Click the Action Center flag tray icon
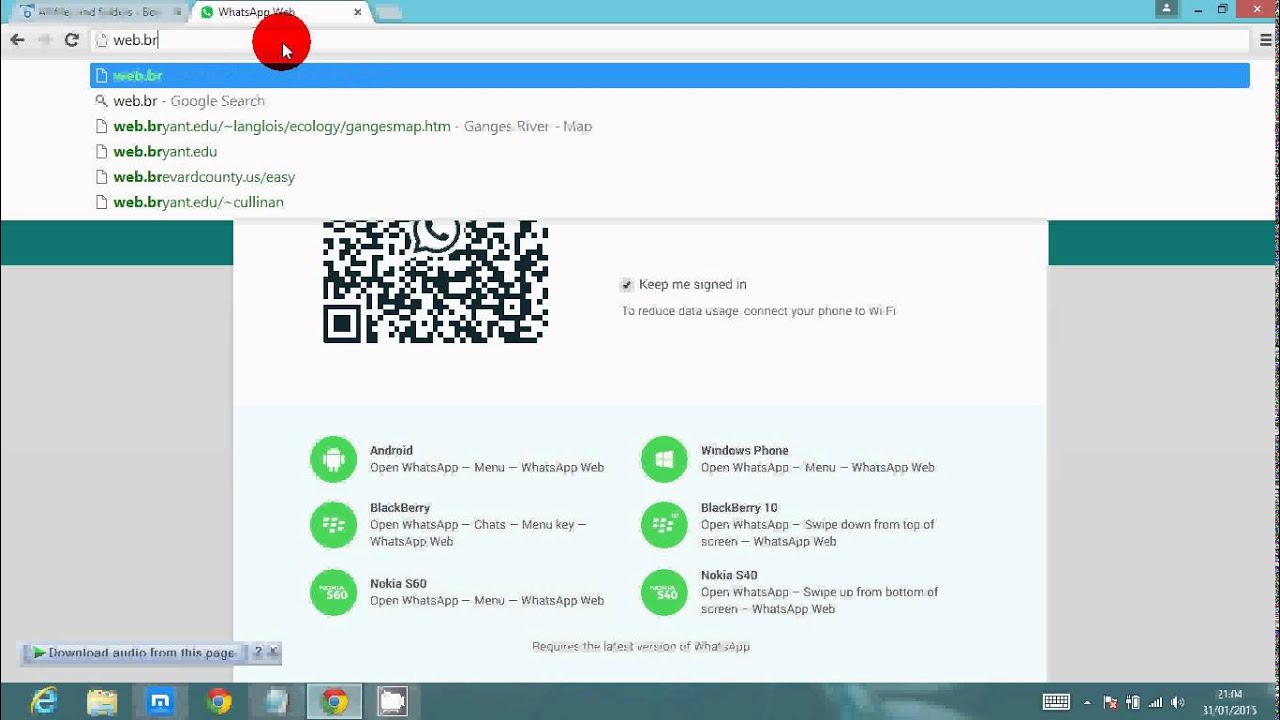 pos(1110,703)
